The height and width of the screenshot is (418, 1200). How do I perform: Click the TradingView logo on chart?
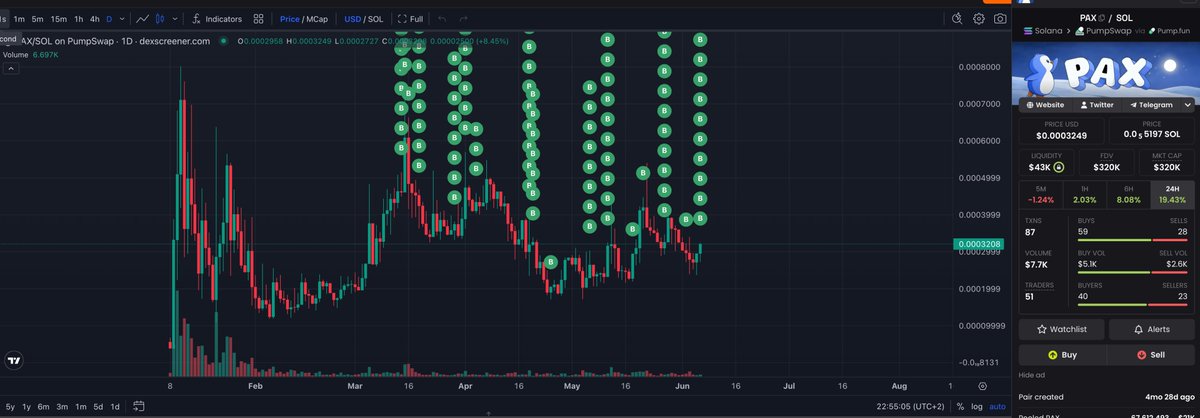click(x=14, y=361)
